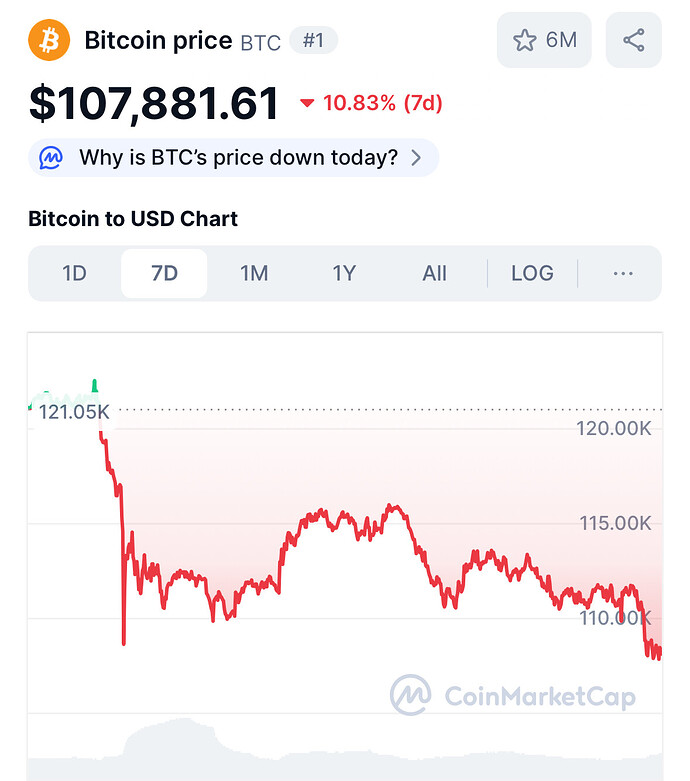Select the 7D chart range
The height and width of the screenshot is (781, 690).
pyautogui.click(x=164, y=273)
